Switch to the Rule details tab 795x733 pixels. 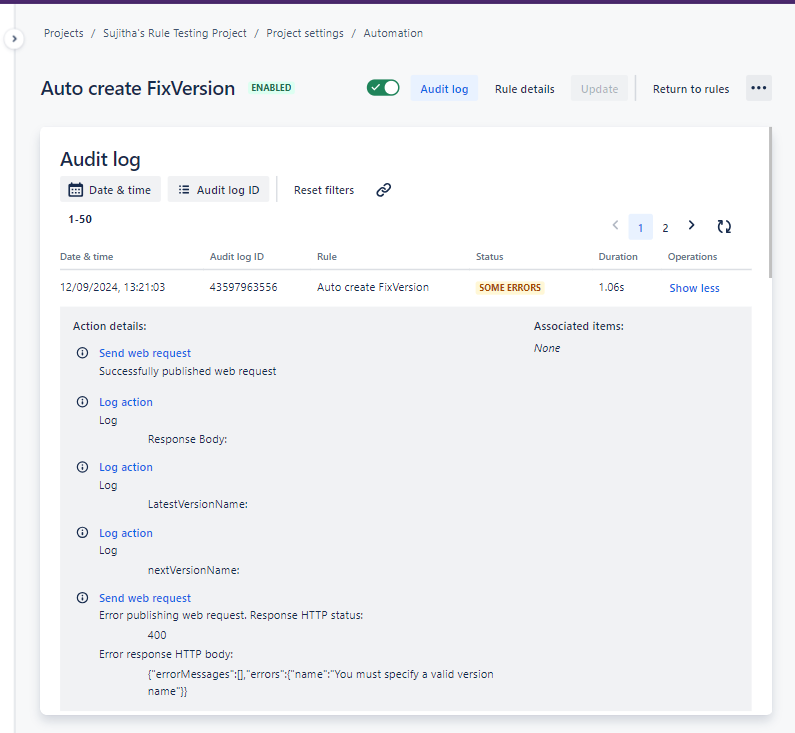524,89
